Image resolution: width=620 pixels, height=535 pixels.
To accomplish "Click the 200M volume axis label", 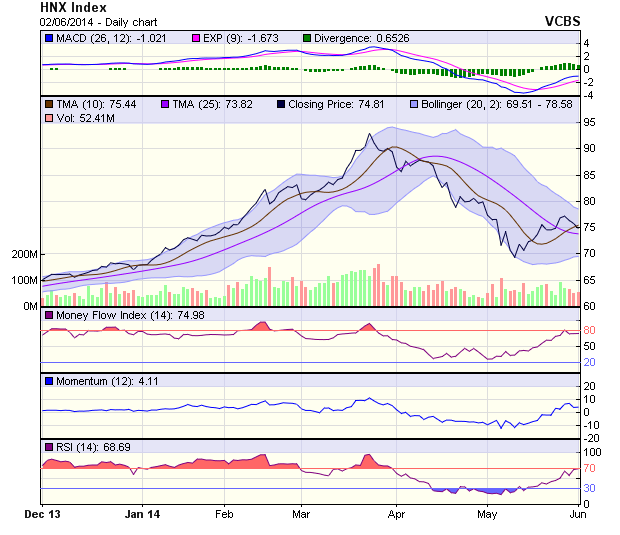I will coord(24,254).
